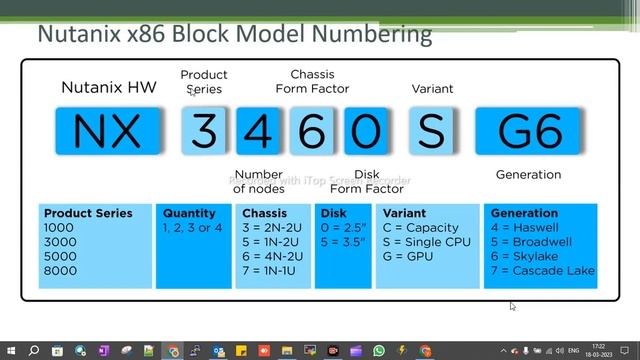Click the '0 = 2.5"' disk entry
The height and width of the screenshot is (360, 640).
pos(343,227)
